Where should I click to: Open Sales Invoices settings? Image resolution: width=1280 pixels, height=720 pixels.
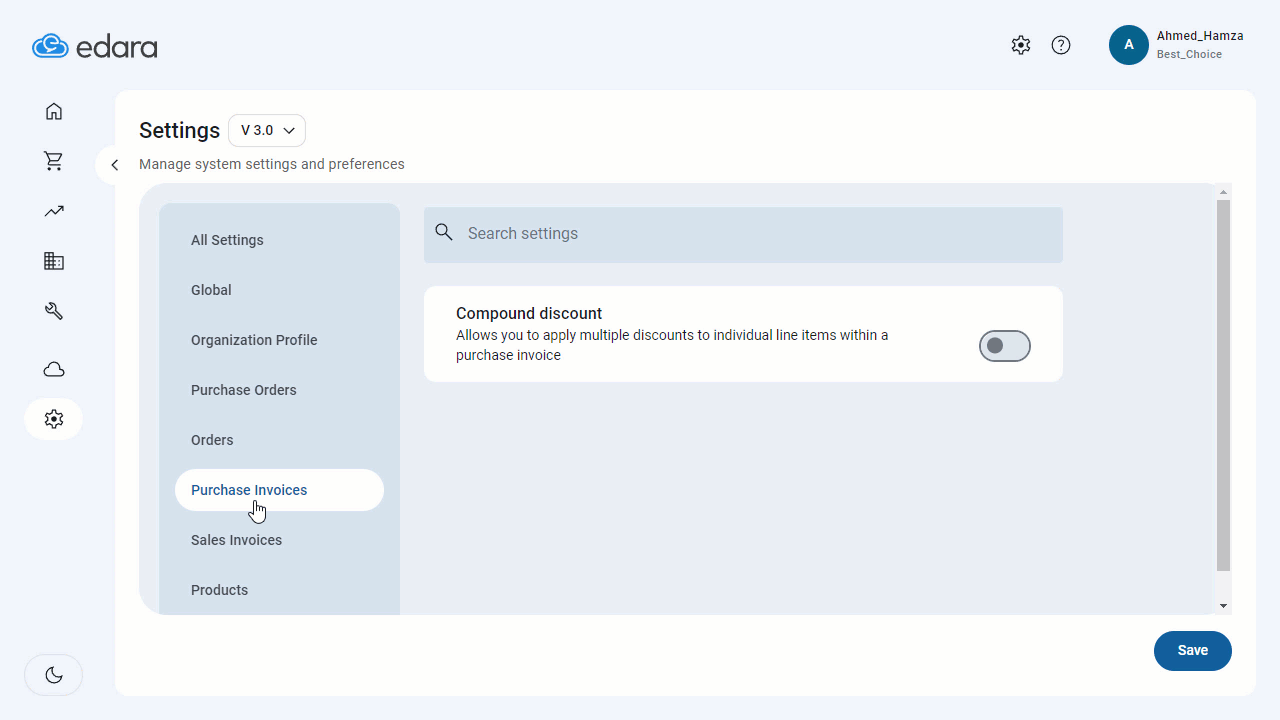point(236,540)
